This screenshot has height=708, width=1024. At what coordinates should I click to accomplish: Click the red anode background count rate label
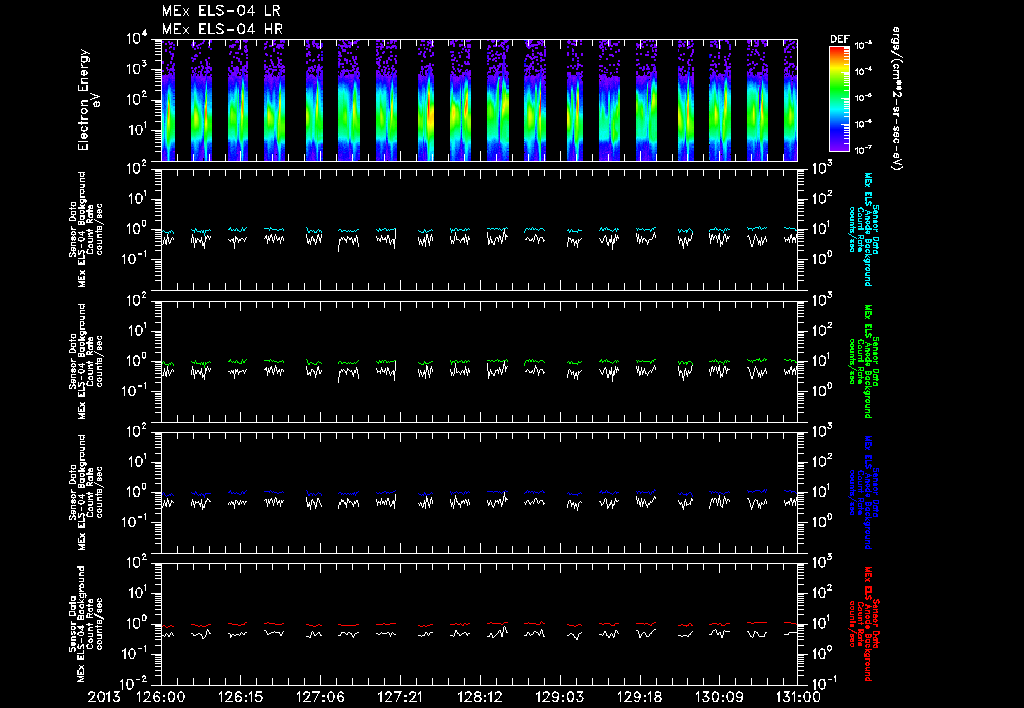(x=863, y=624)
